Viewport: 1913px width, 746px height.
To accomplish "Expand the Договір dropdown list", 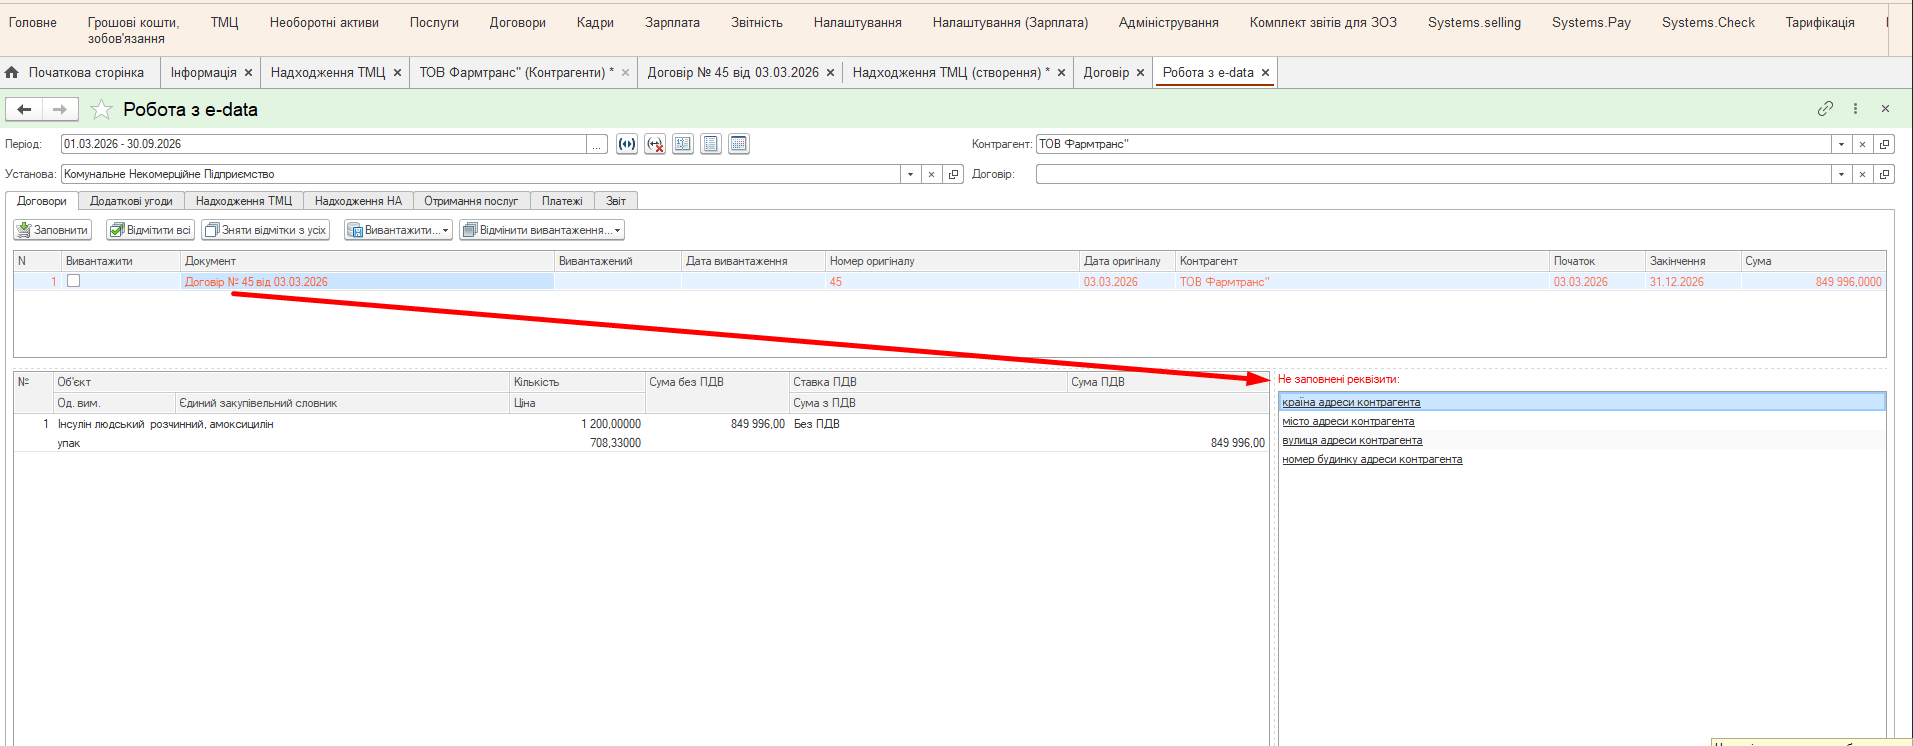I will [1841, 174].
